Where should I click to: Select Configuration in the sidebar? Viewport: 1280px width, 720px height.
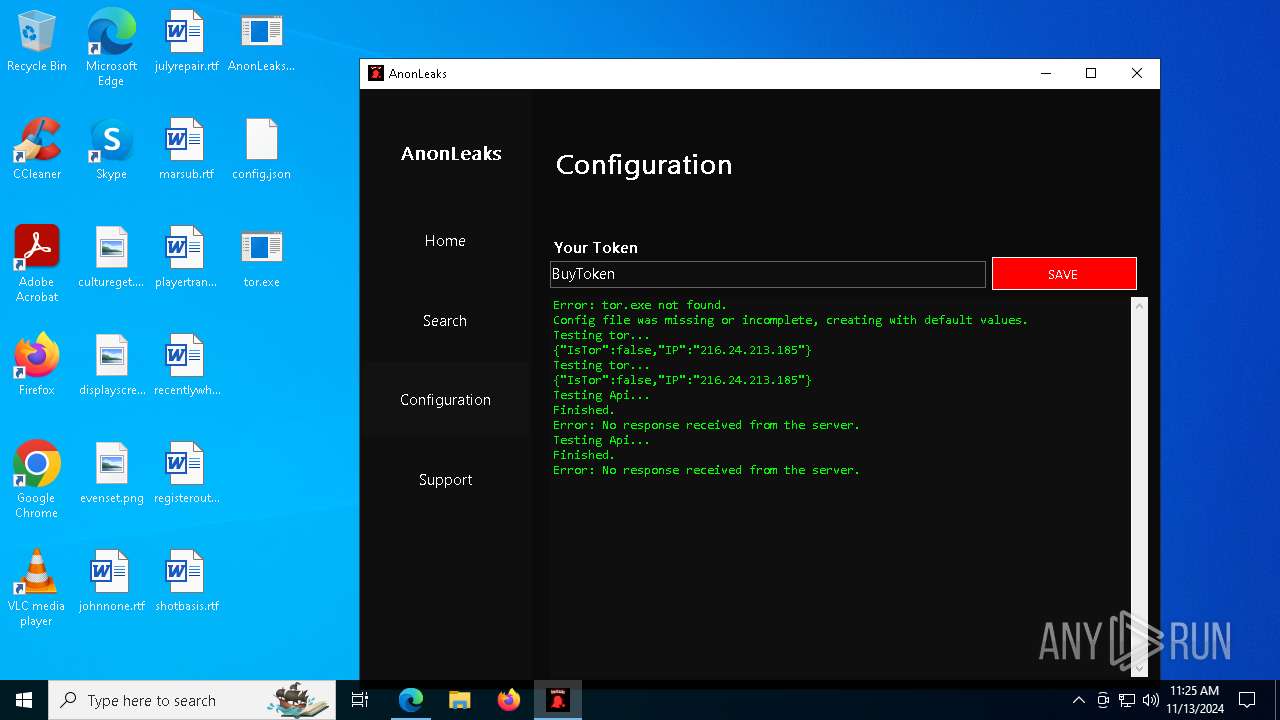(x=445, y=400)
